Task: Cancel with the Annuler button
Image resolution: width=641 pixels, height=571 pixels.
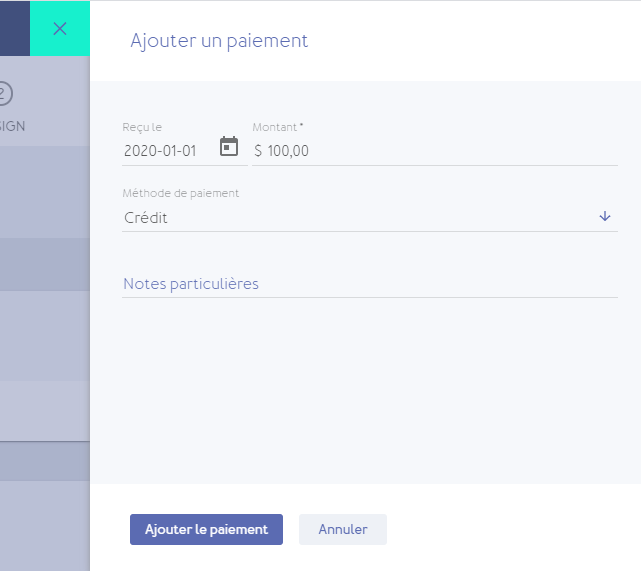Action: tap(342, 530)
